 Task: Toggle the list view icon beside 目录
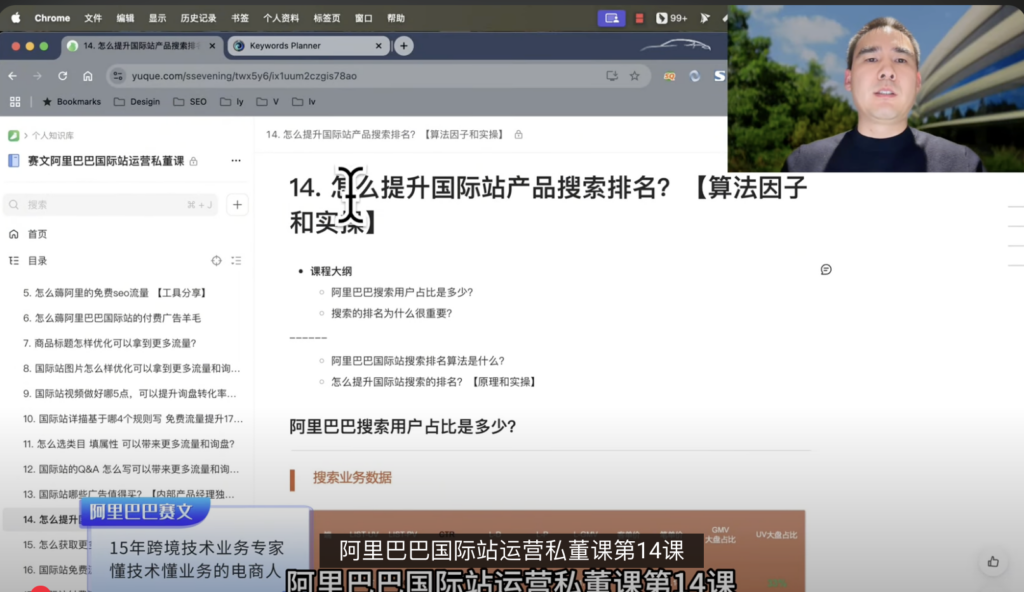point(236,261)
